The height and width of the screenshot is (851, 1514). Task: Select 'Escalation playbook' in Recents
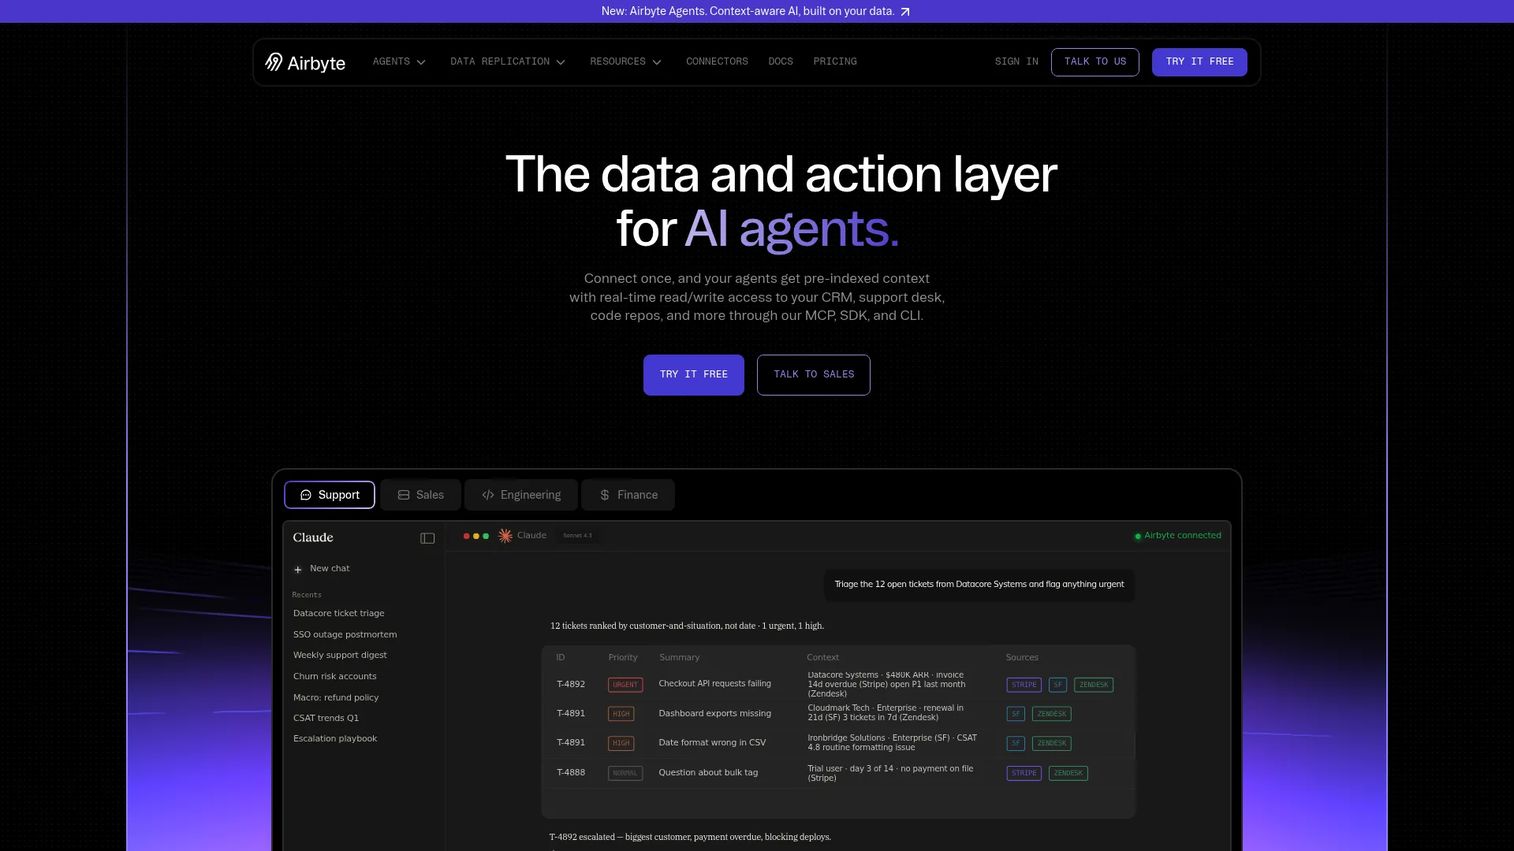(x=335, y=739)
